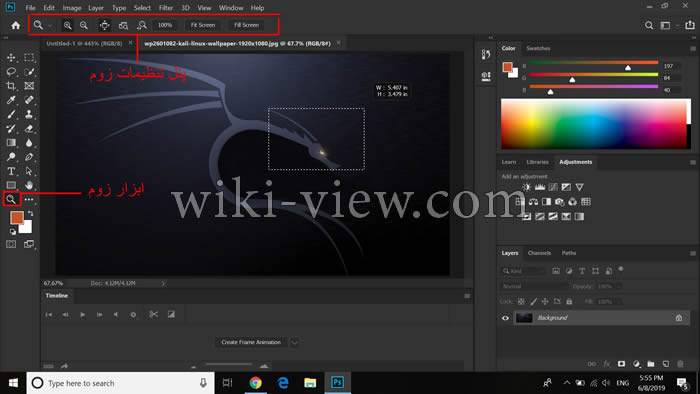Screen dimensions: 700x394
Task: Toggle layer filtering on/off switch
Action: point(621,270)
